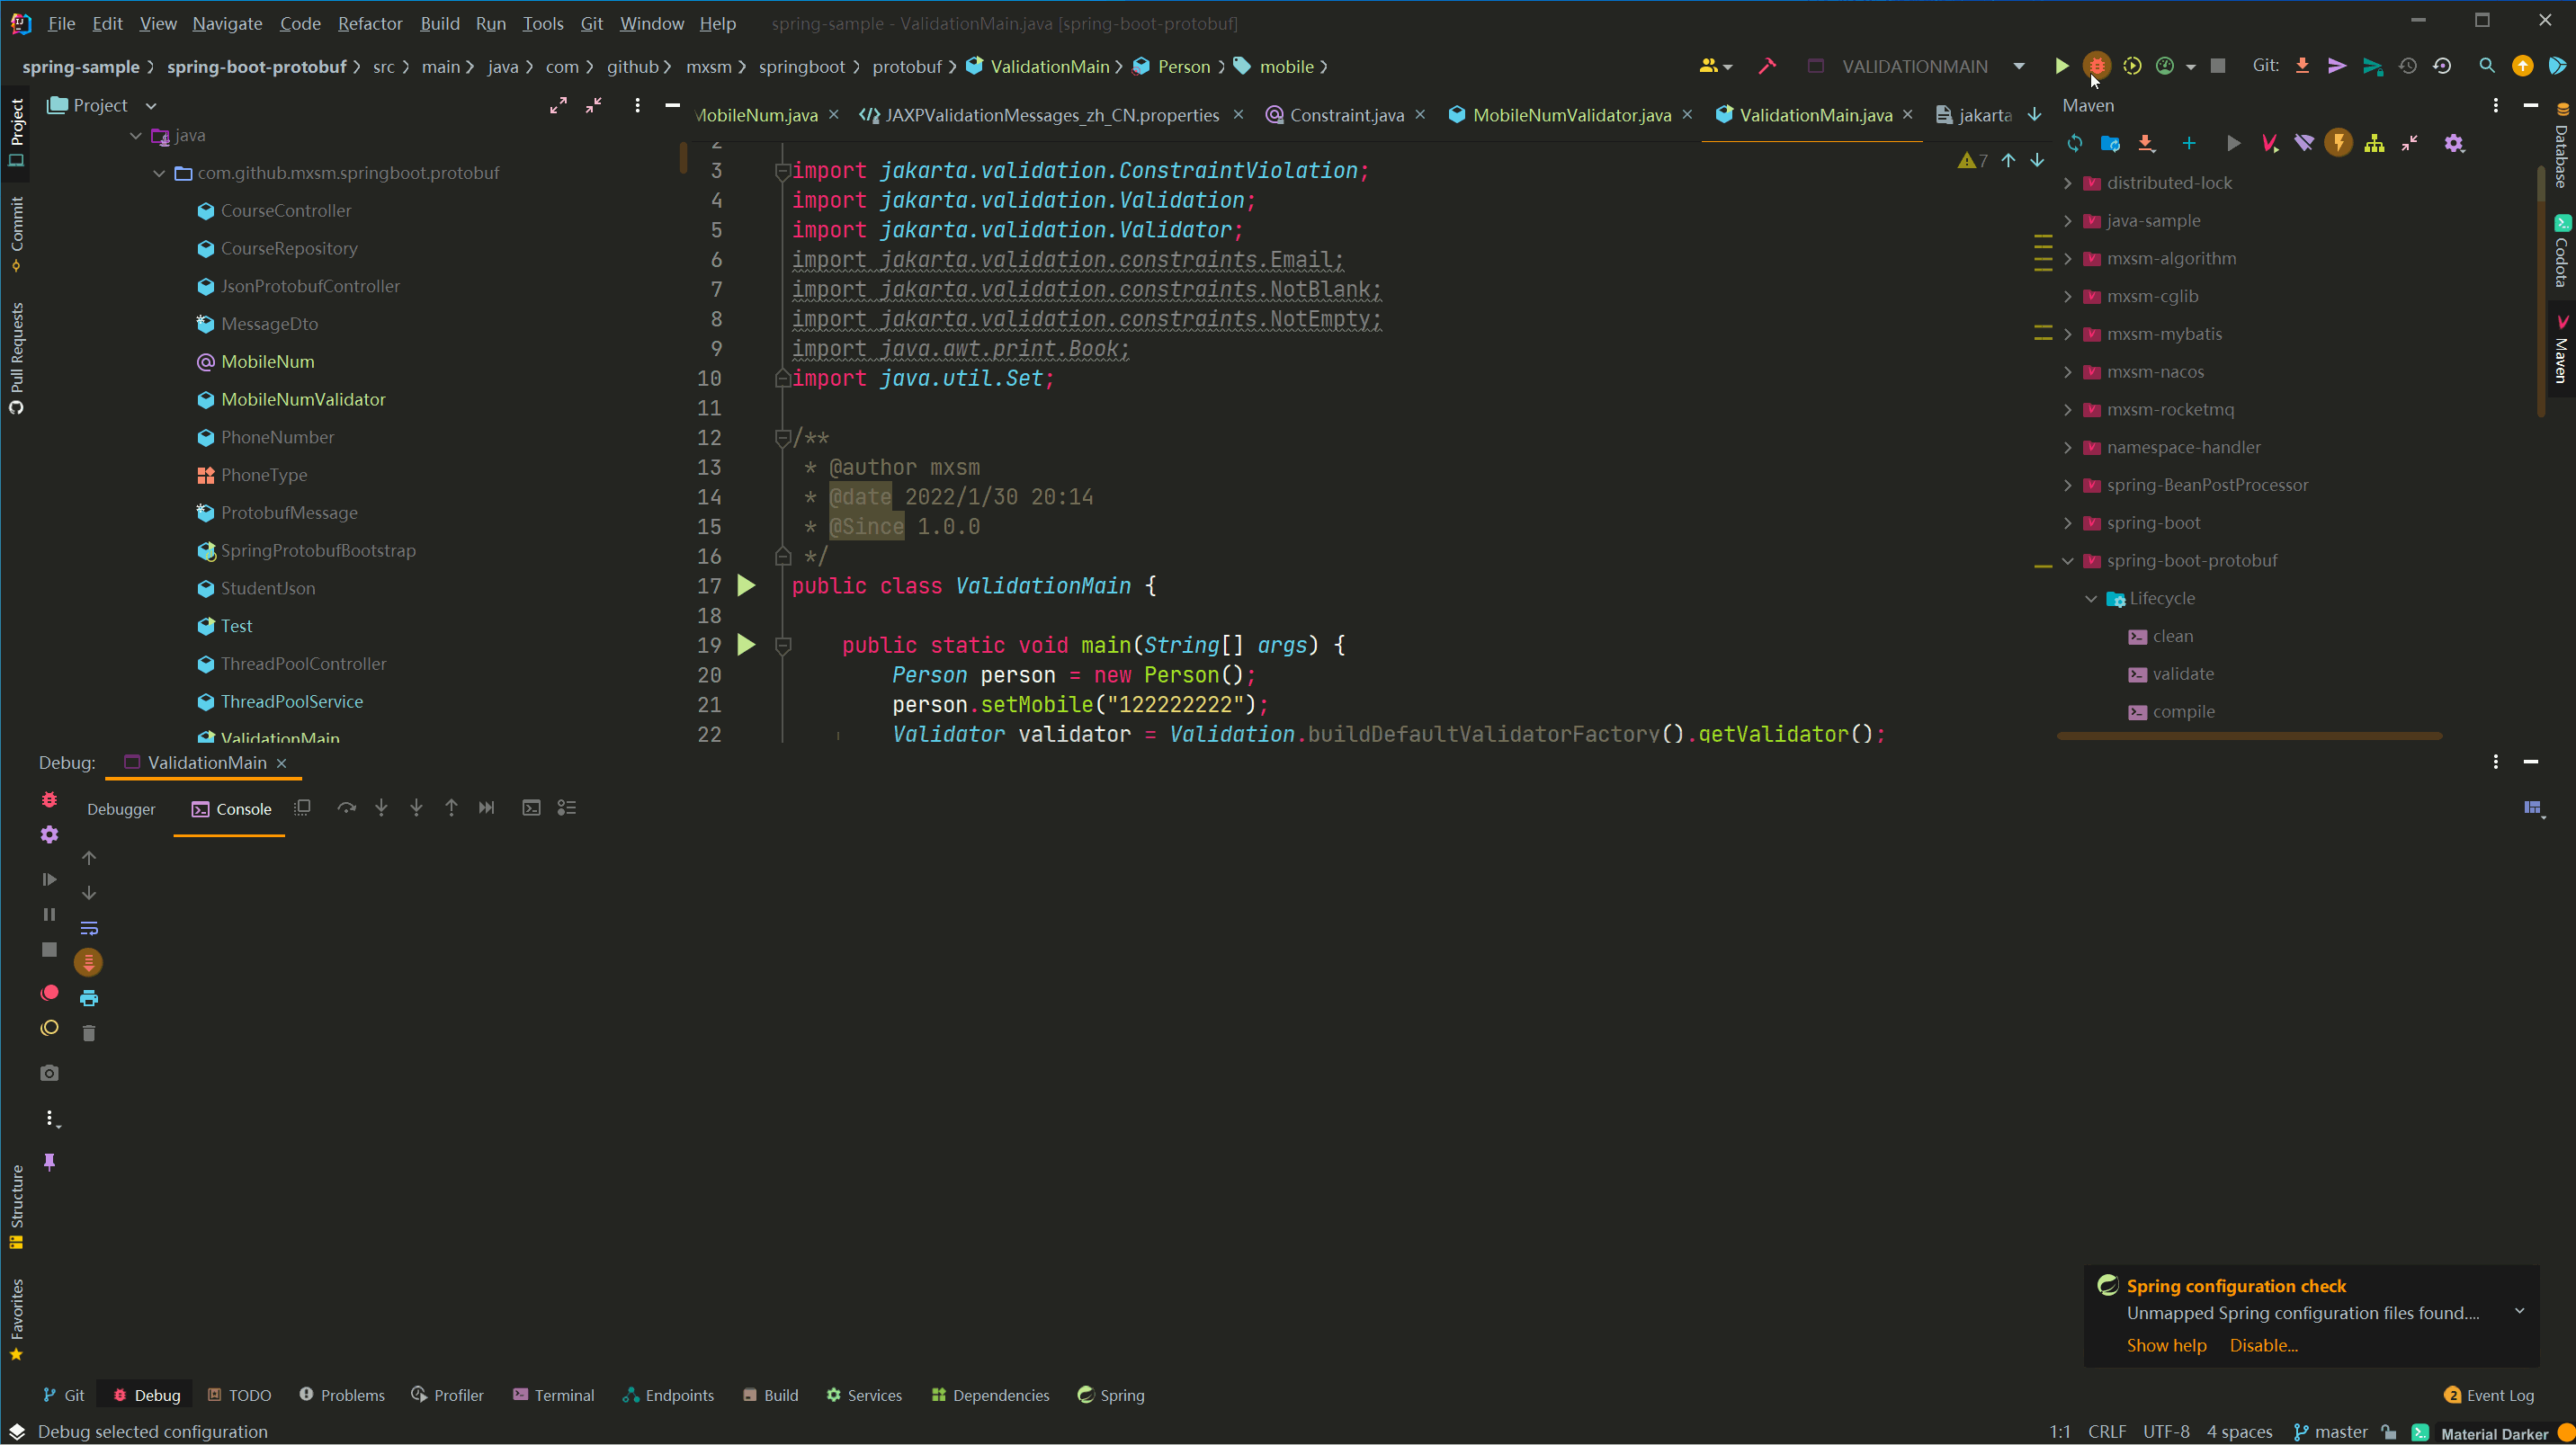Image resolution: width=2576 pixels, height=1445 pixels.
Task: Open the VALIDATIONMAIN run configuration dropdown
Action: tap(2019, 66)
